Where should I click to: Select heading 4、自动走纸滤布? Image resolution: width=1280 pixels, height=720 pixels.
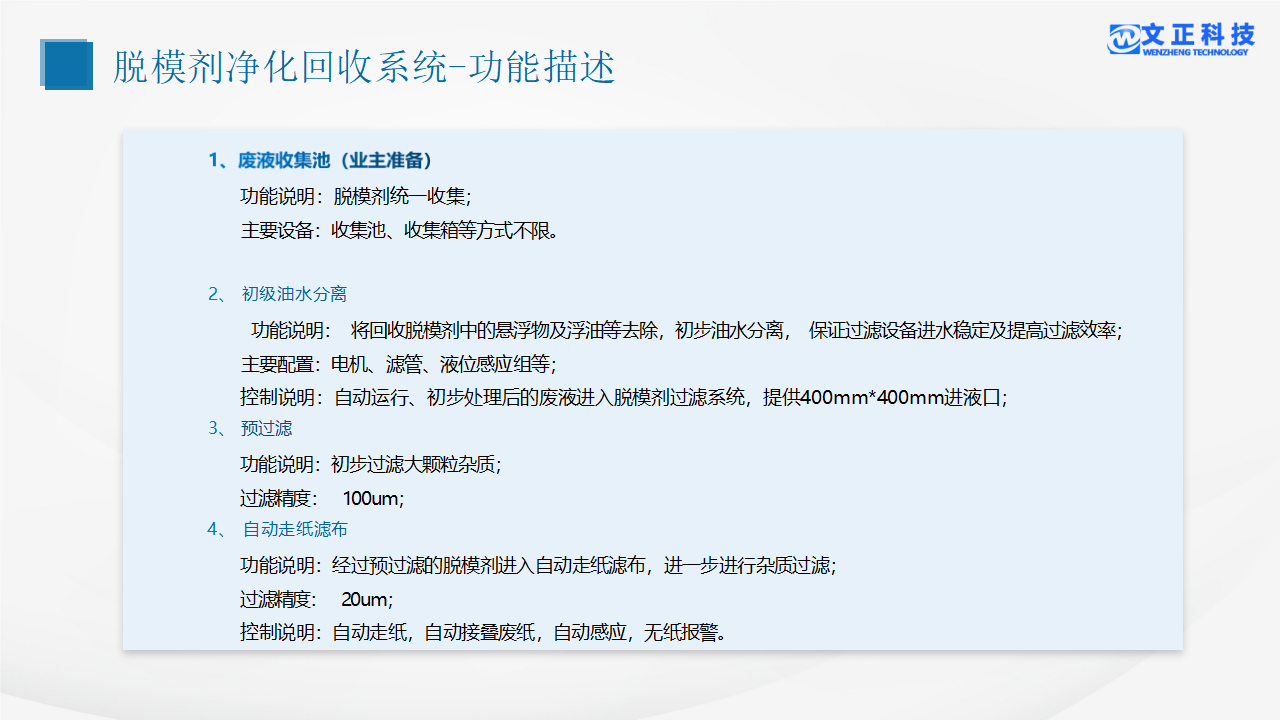278,529
